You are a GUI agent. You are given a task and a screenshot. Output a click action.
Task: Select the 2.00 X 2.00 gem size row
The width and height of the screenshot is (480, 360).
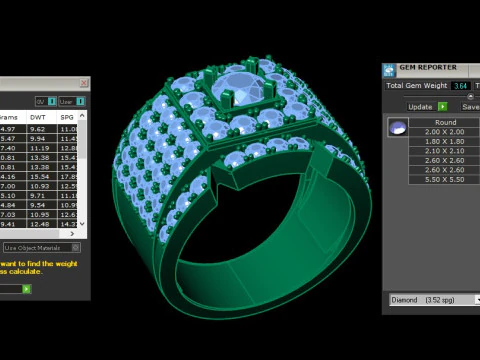(444, 132)
